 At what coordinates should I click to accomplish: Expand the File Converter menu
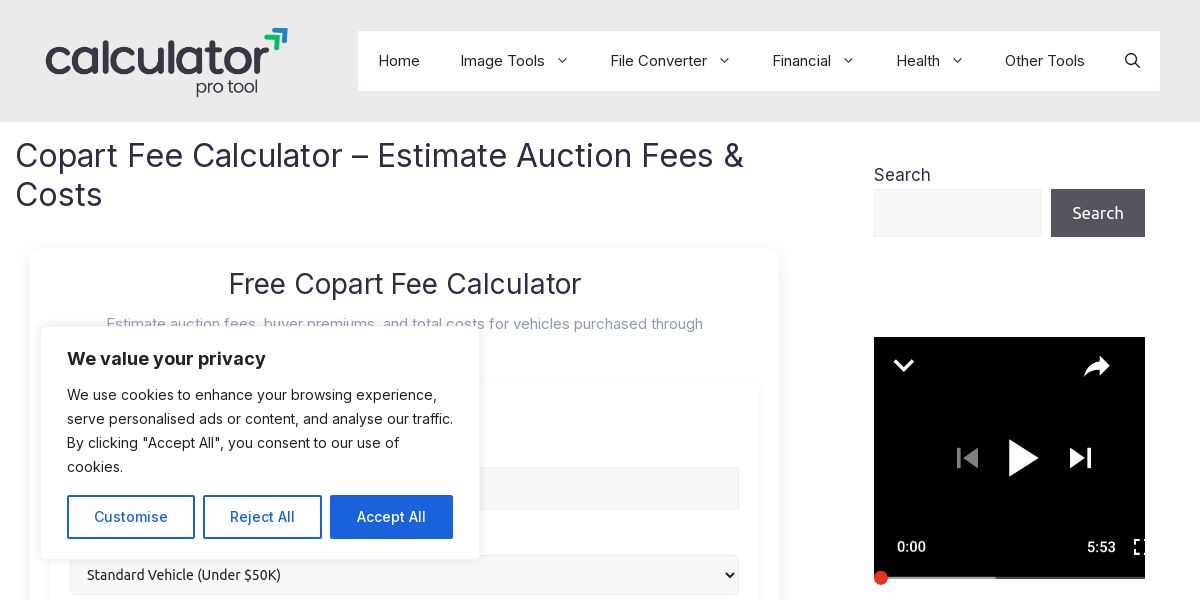point(670,61)
